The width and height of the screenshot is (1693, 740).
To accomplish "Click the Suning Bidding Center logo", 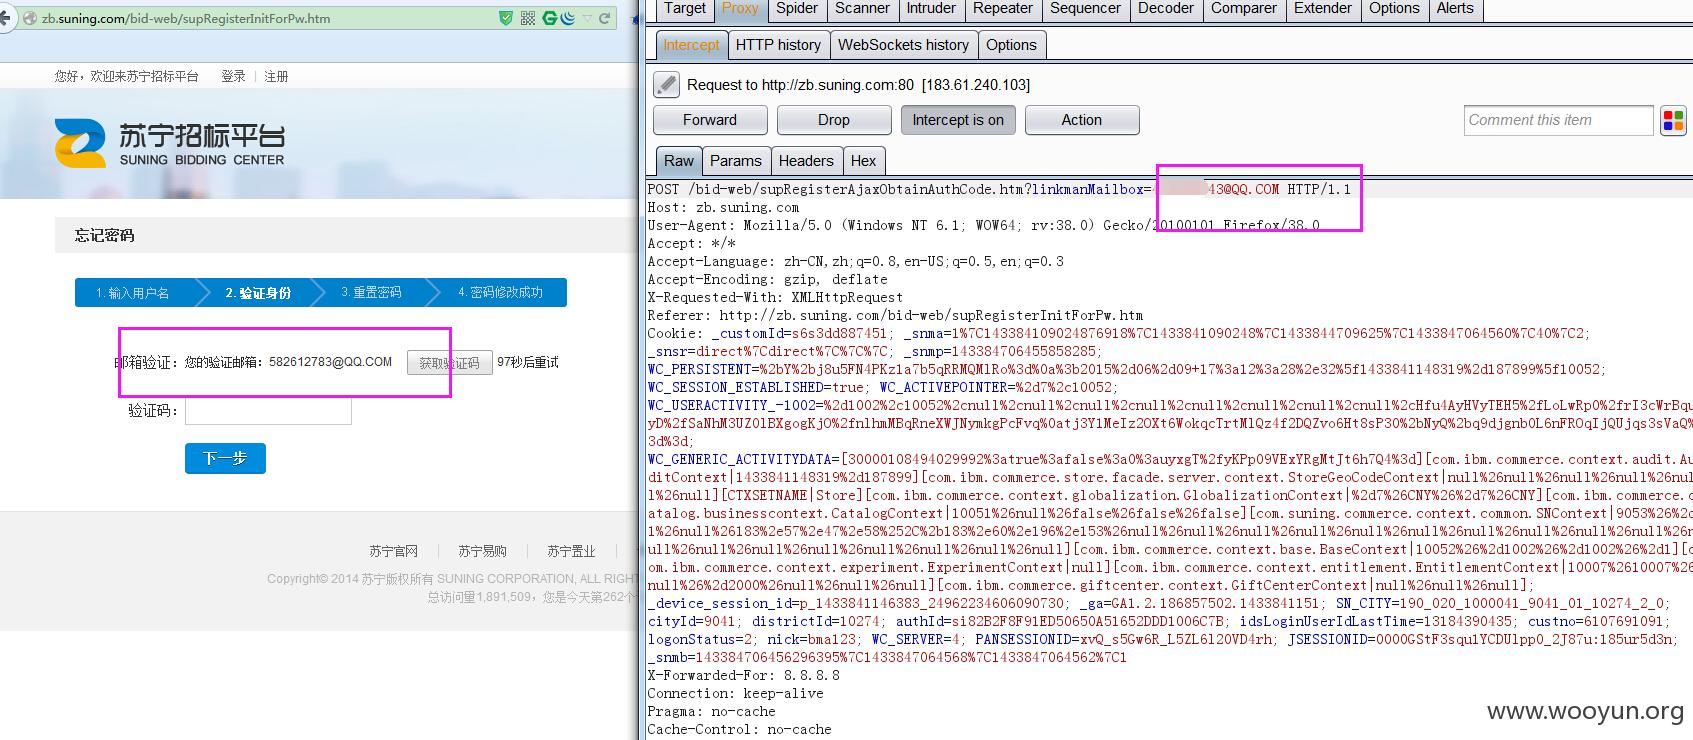I will click(170, 143).
